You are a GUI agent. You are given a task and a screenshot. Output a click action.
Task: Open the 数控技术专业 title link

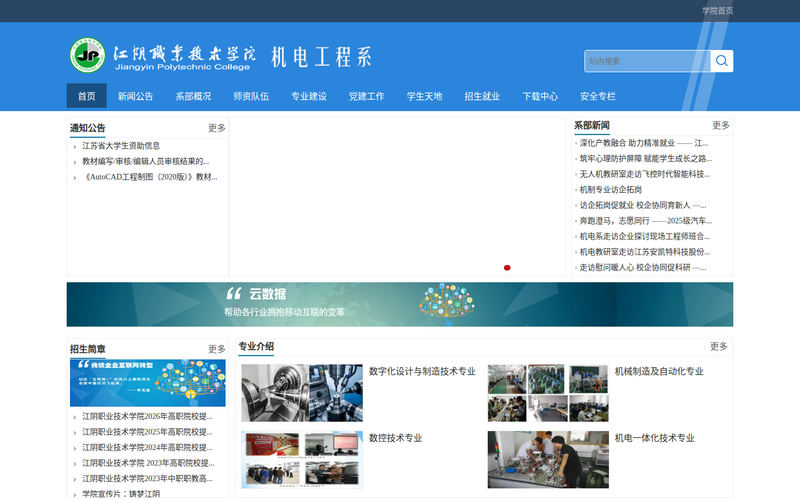[x=395, y=438]
